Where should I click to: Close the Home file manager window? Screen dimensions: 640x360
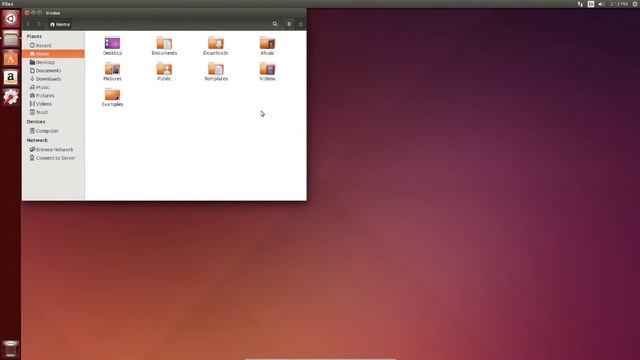[27, 13]
